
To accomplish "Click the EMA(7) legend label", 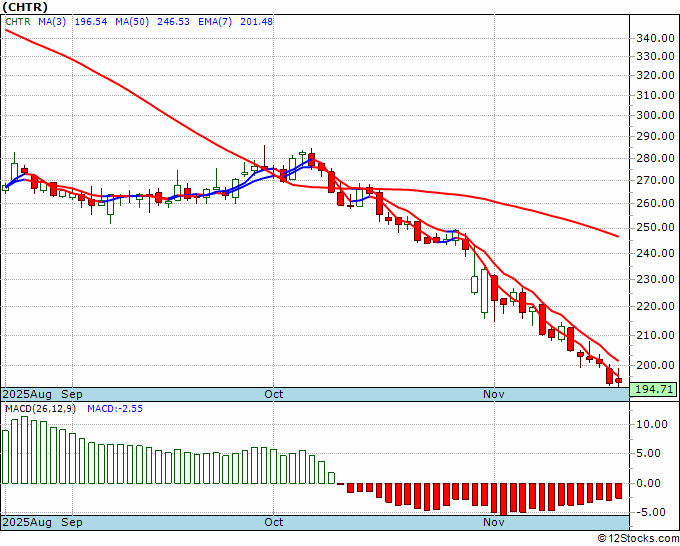I will (215, 22).
